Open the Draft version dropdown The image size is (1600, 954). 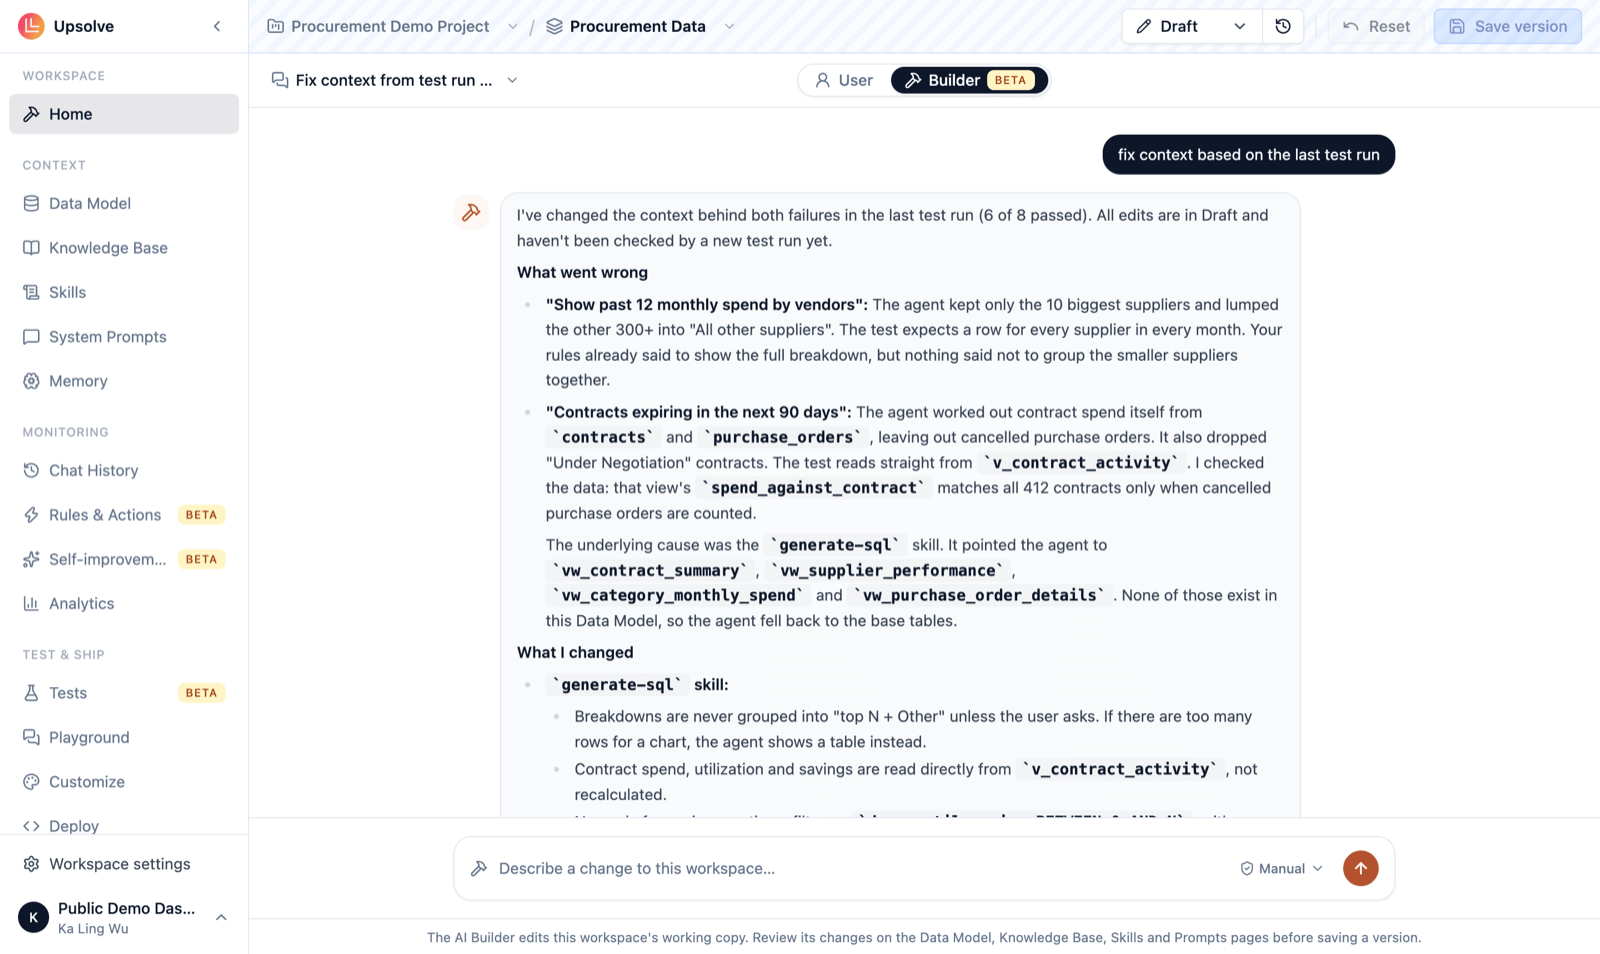click(1191, 26)
